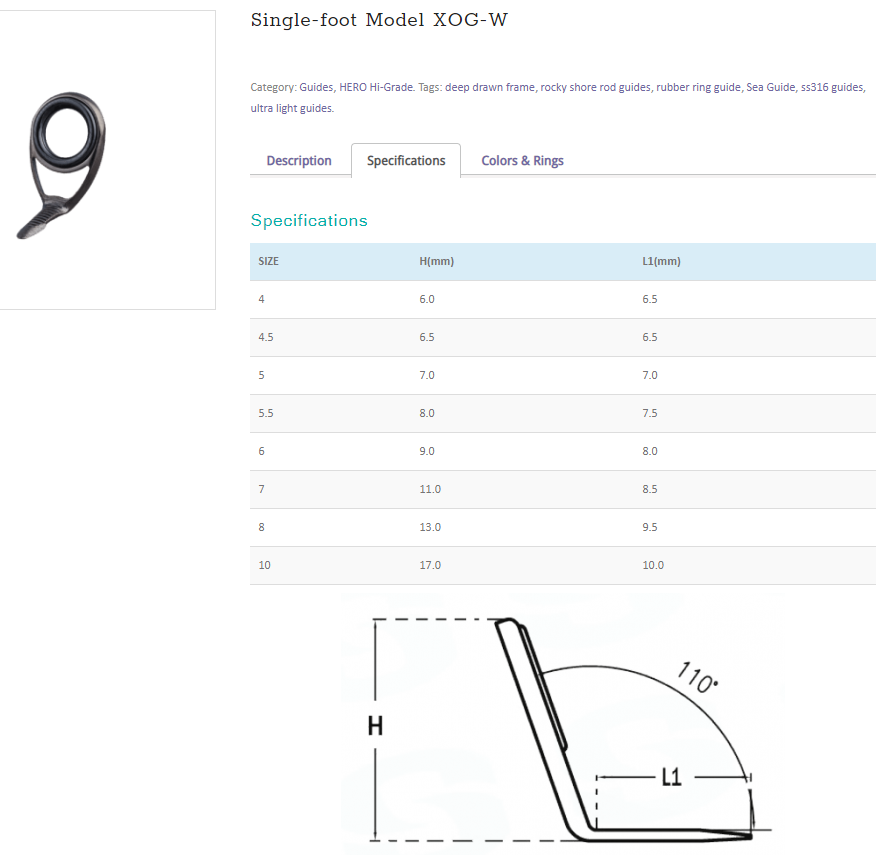Click the L1(mm) column header
This screenshot has width=876, height=855.
[661, 262]
